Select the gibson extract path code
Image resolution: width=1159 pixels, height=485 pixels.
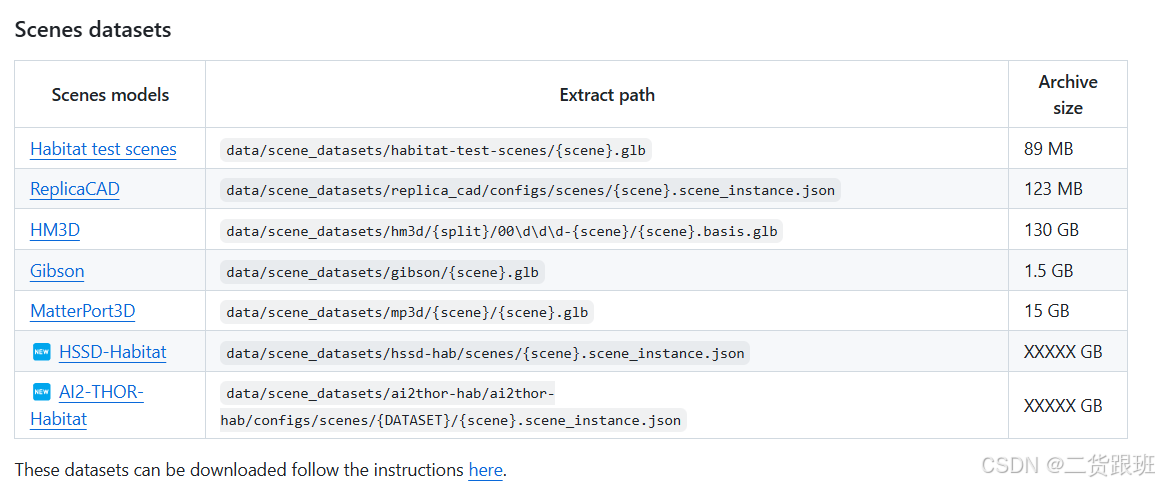384,272
